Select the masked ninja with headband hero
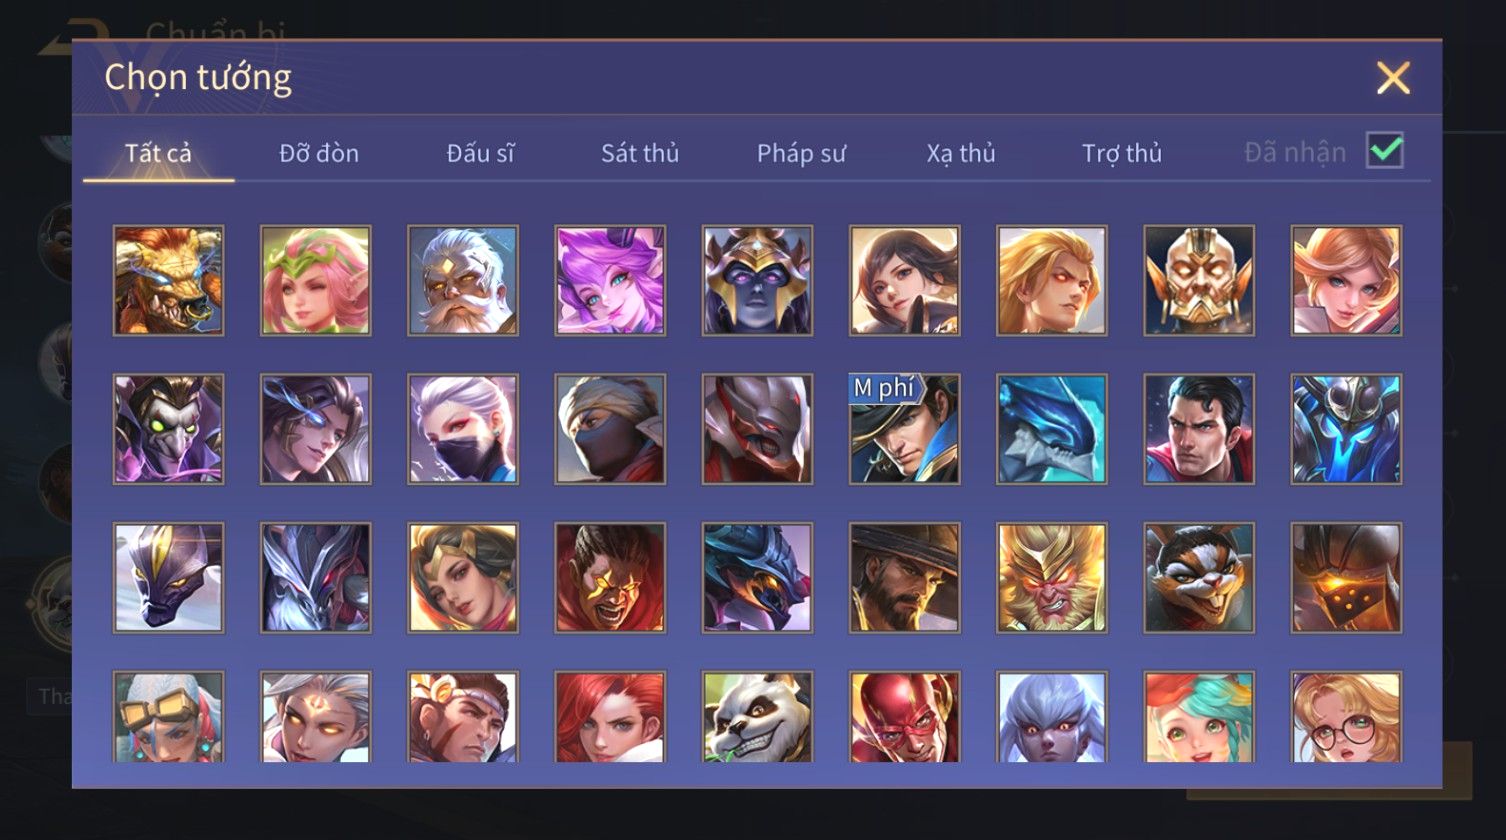This screenshot has height=840, width=1506. (x=610, y=429)
